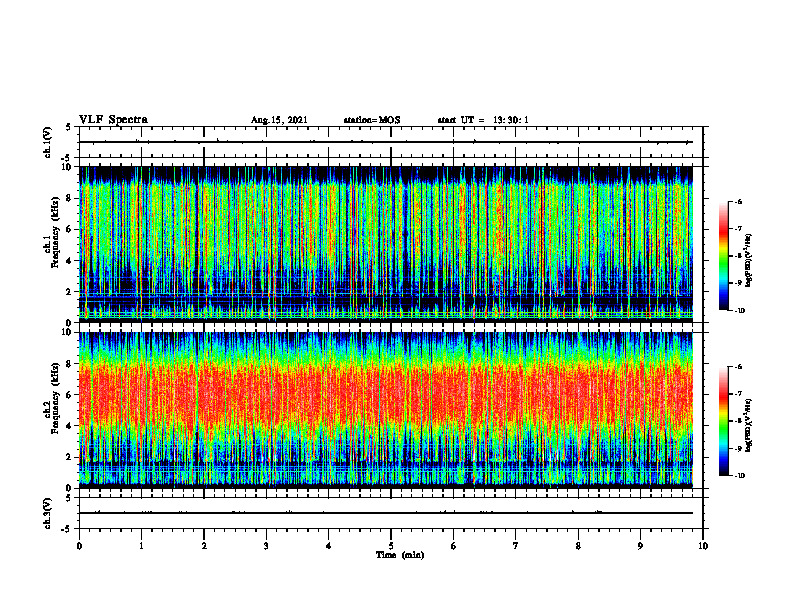The width and height of the screenshot is (792, 612).
Task: Click time axis tick label "6"
Action: 454,546
